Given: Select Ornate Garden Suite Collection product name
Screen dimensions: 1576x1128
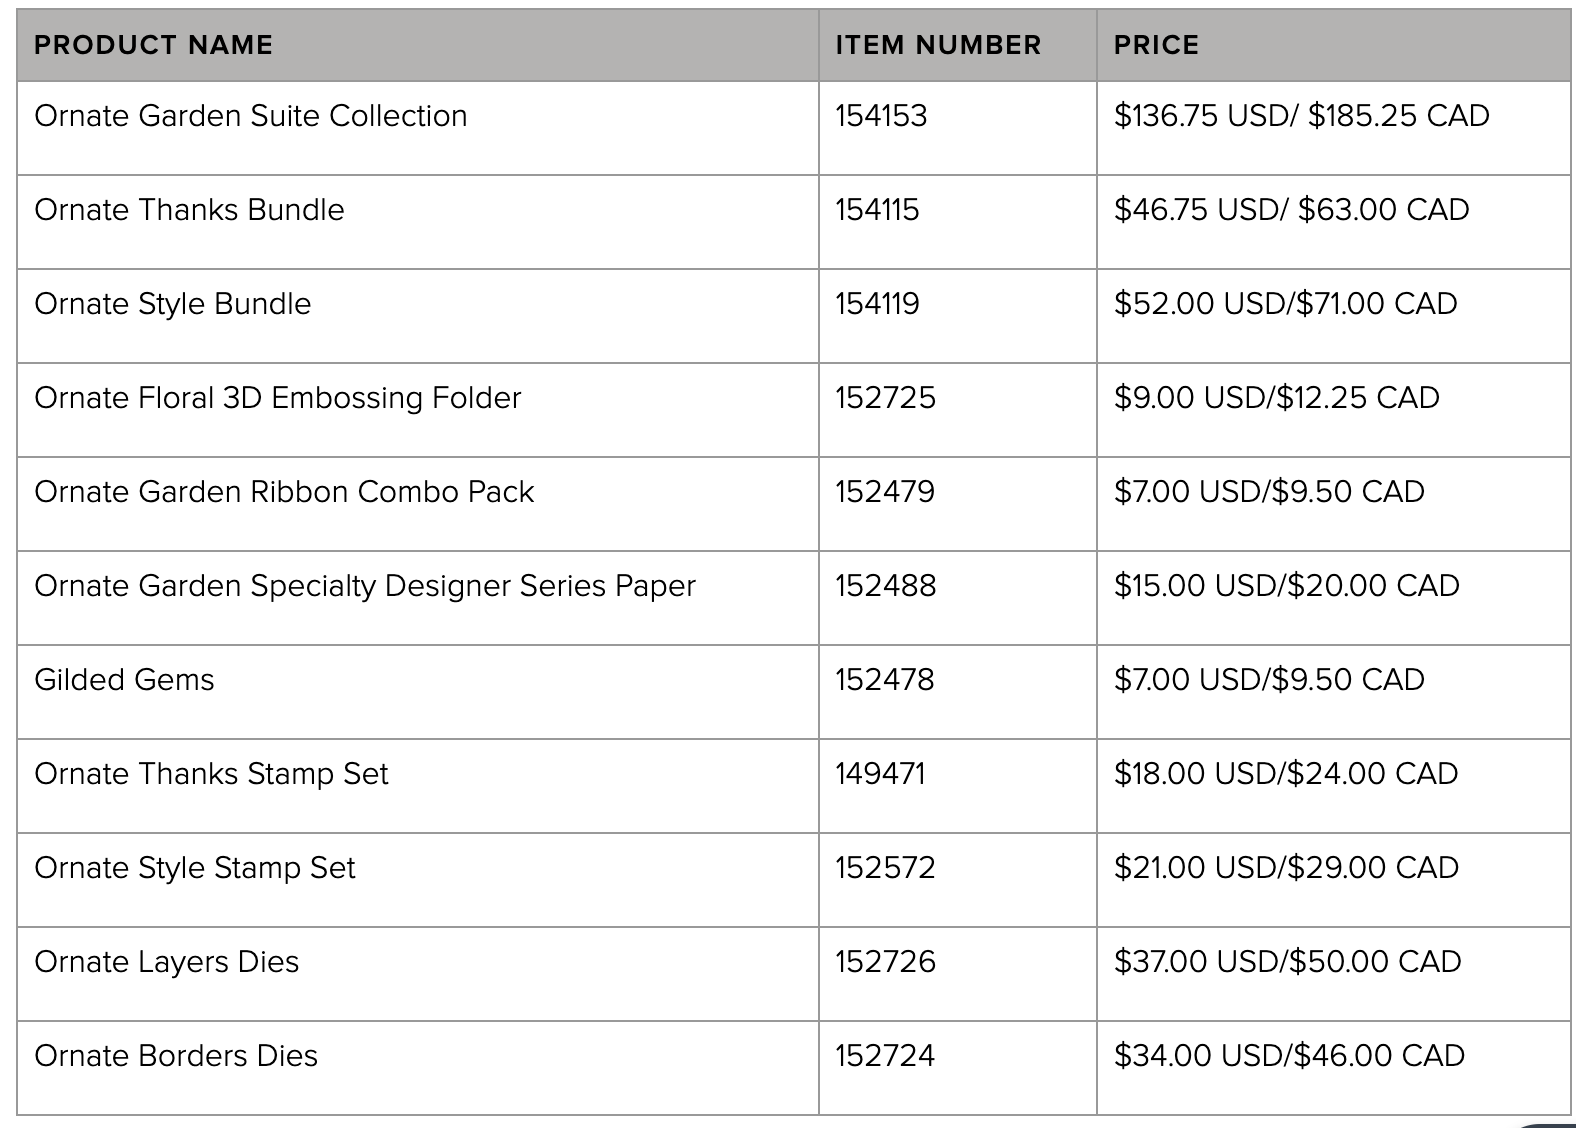Looking at the screenshot, I should [251, 116].
